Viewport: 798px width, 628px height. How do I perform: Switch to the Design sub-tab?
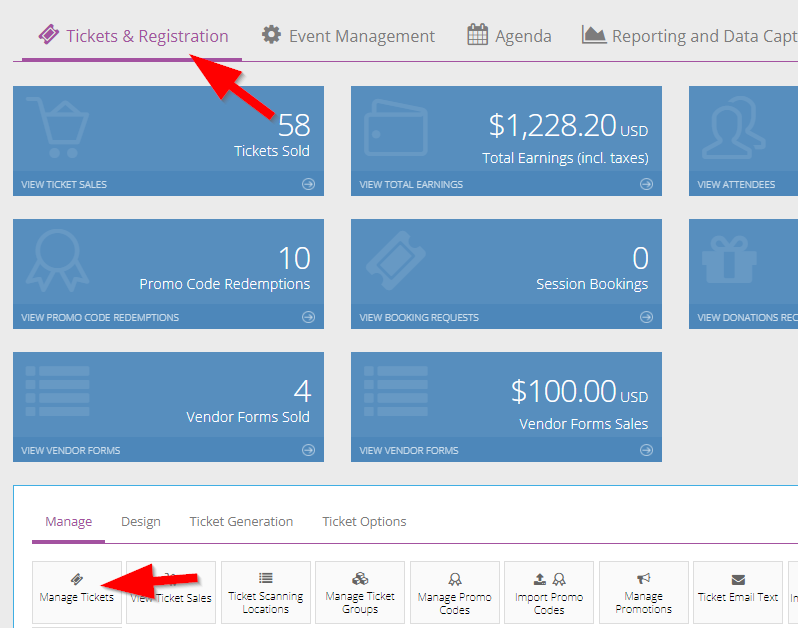click(141, 522)
